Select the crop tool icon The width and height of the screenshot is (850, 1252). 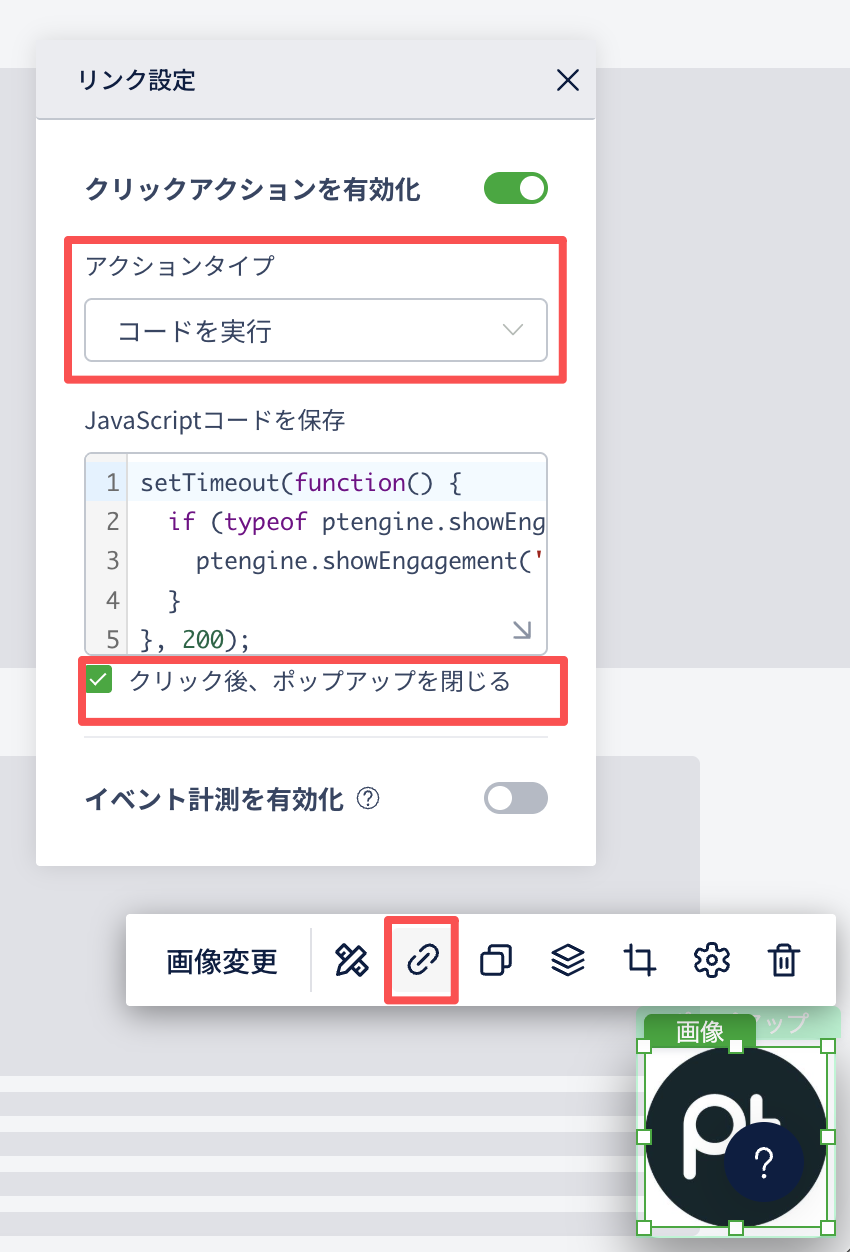coord(640,961)
